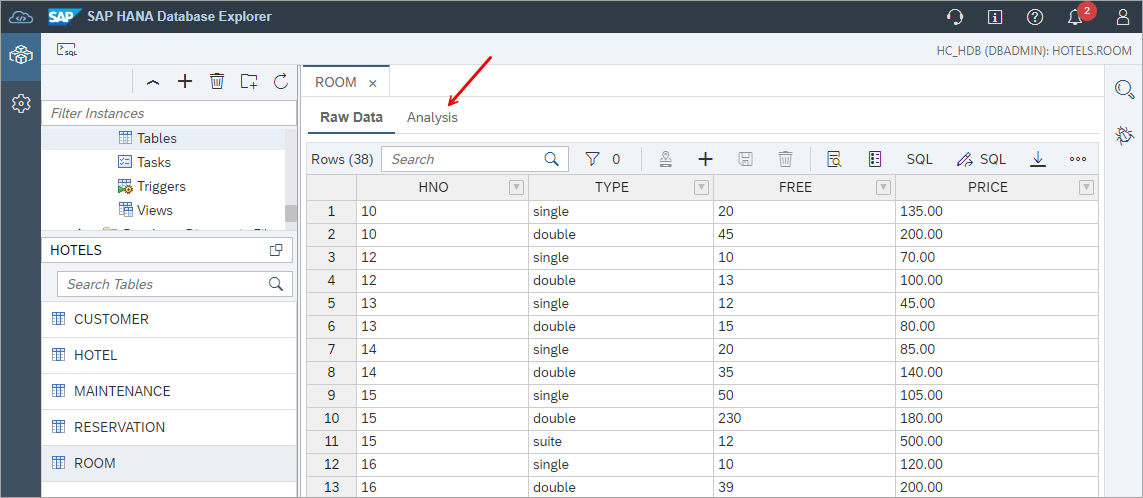Open the help question mark icon
The width and height of the screenshot is (1143, 498).
pos(1034,17)
